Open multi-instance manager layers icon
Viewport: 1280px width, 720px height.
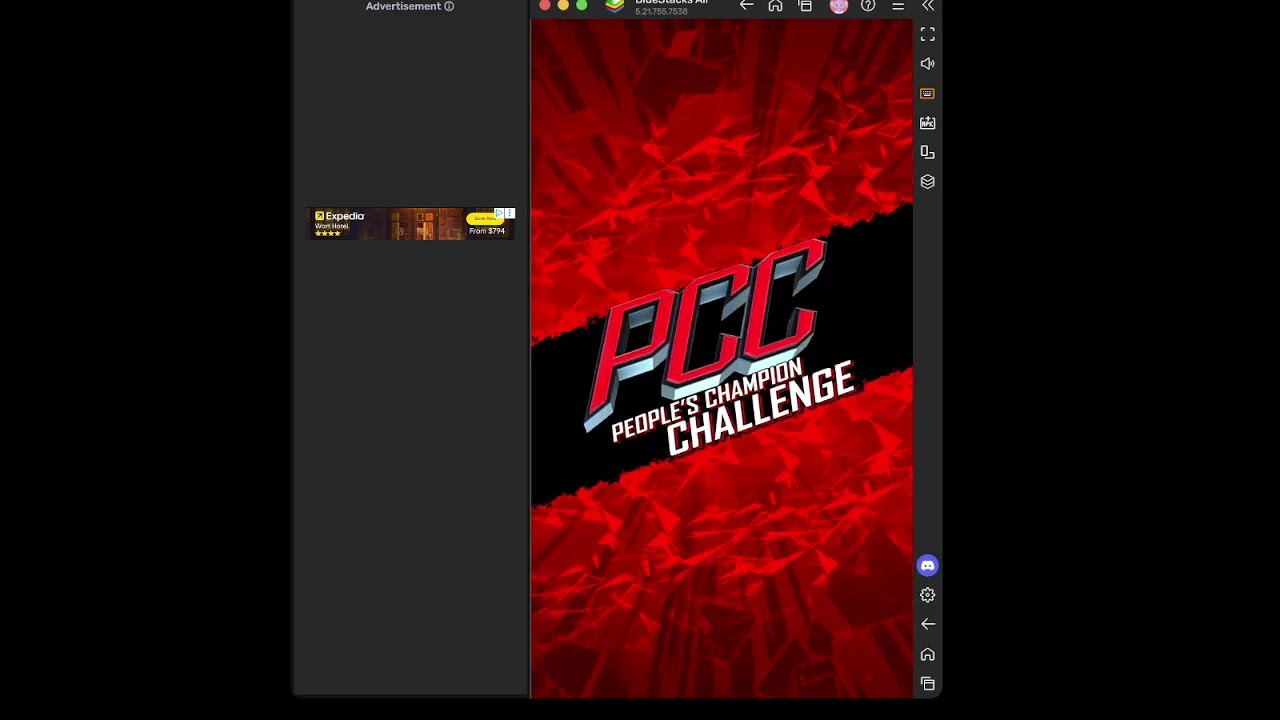[927, 181]
